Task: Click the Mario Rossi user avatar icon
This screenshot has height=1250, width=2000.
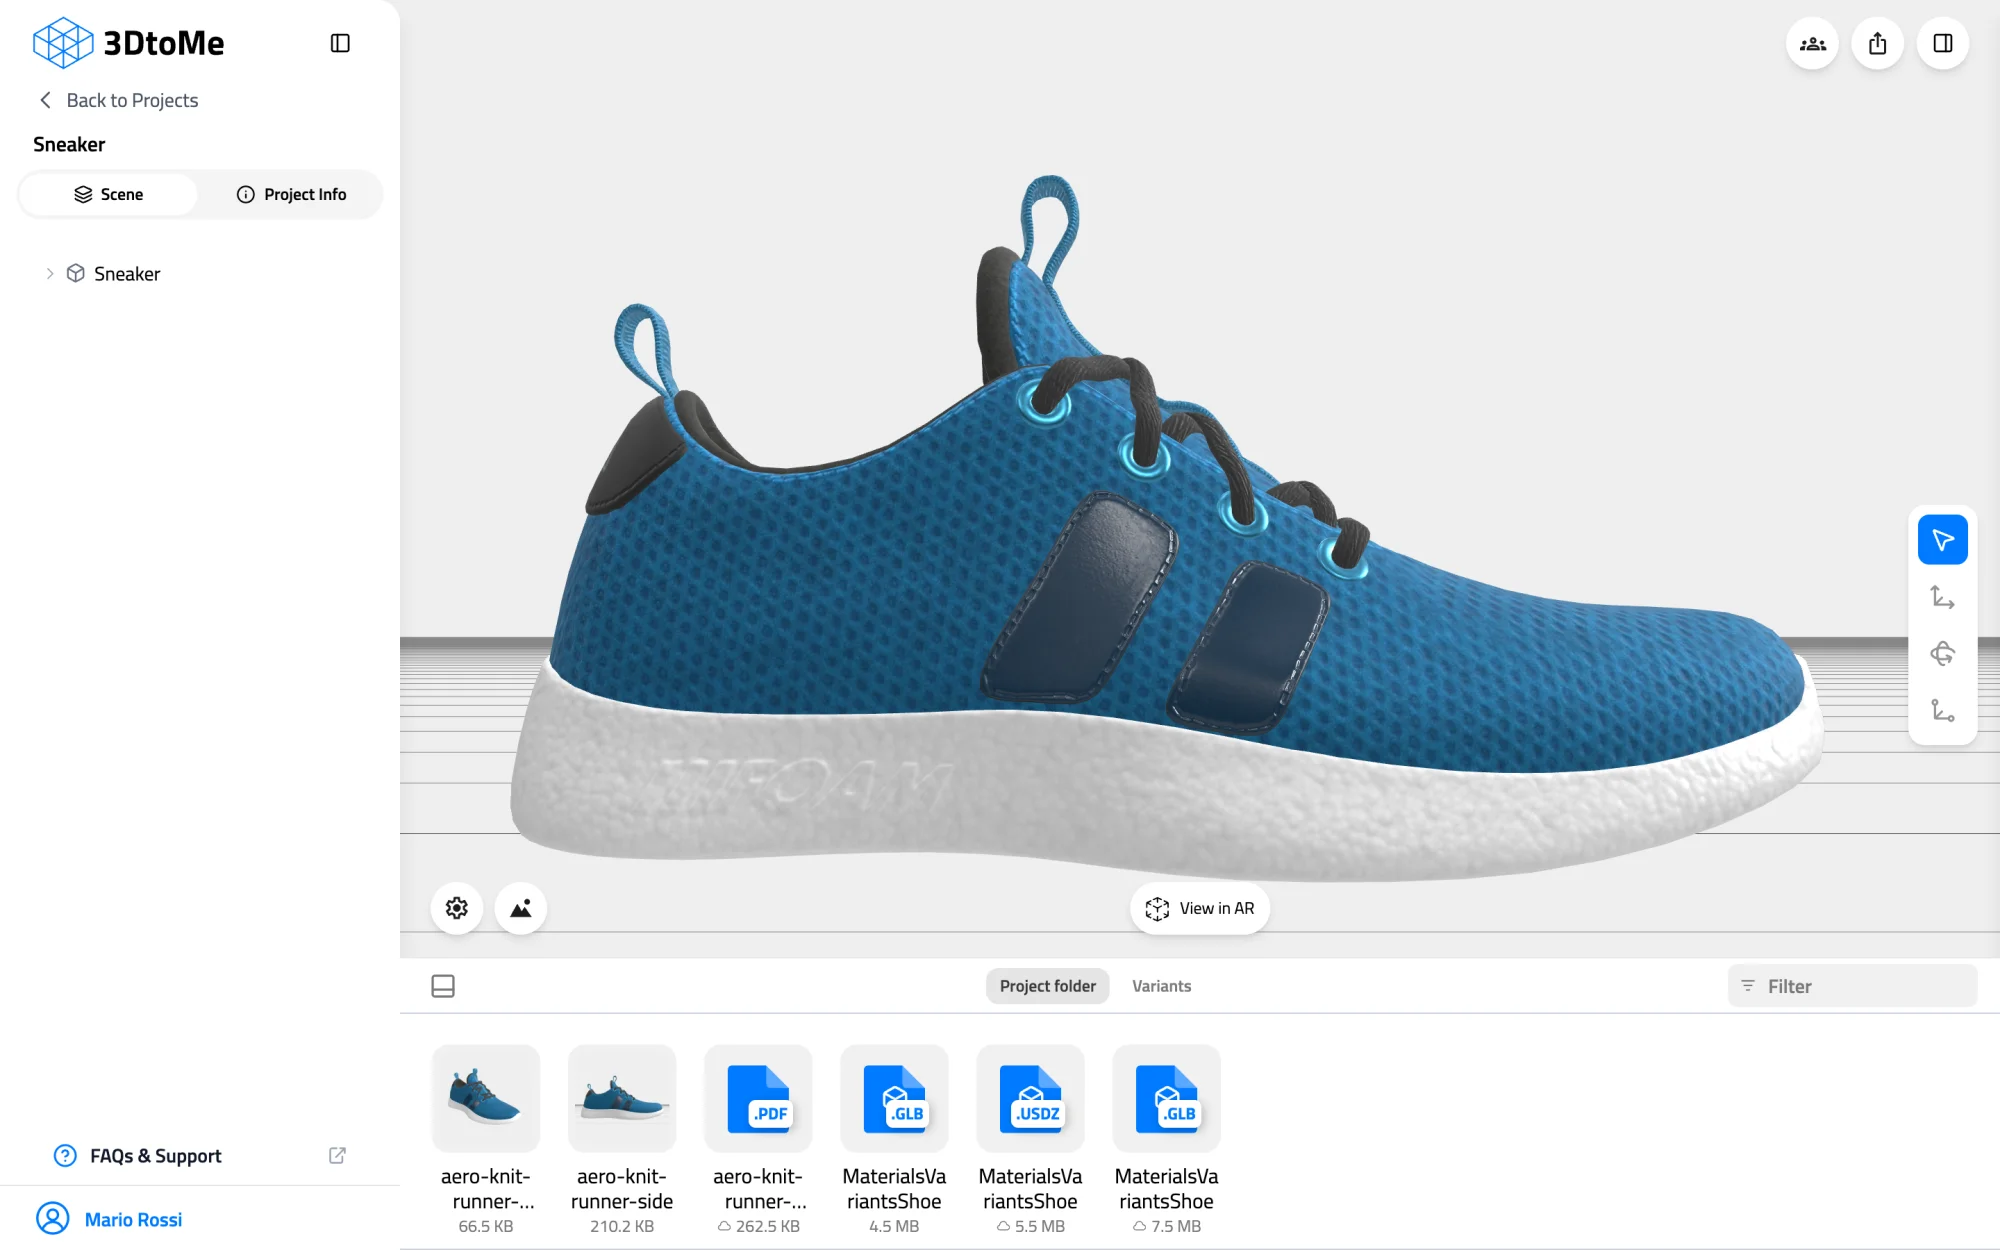Action: coord(53,1218)
